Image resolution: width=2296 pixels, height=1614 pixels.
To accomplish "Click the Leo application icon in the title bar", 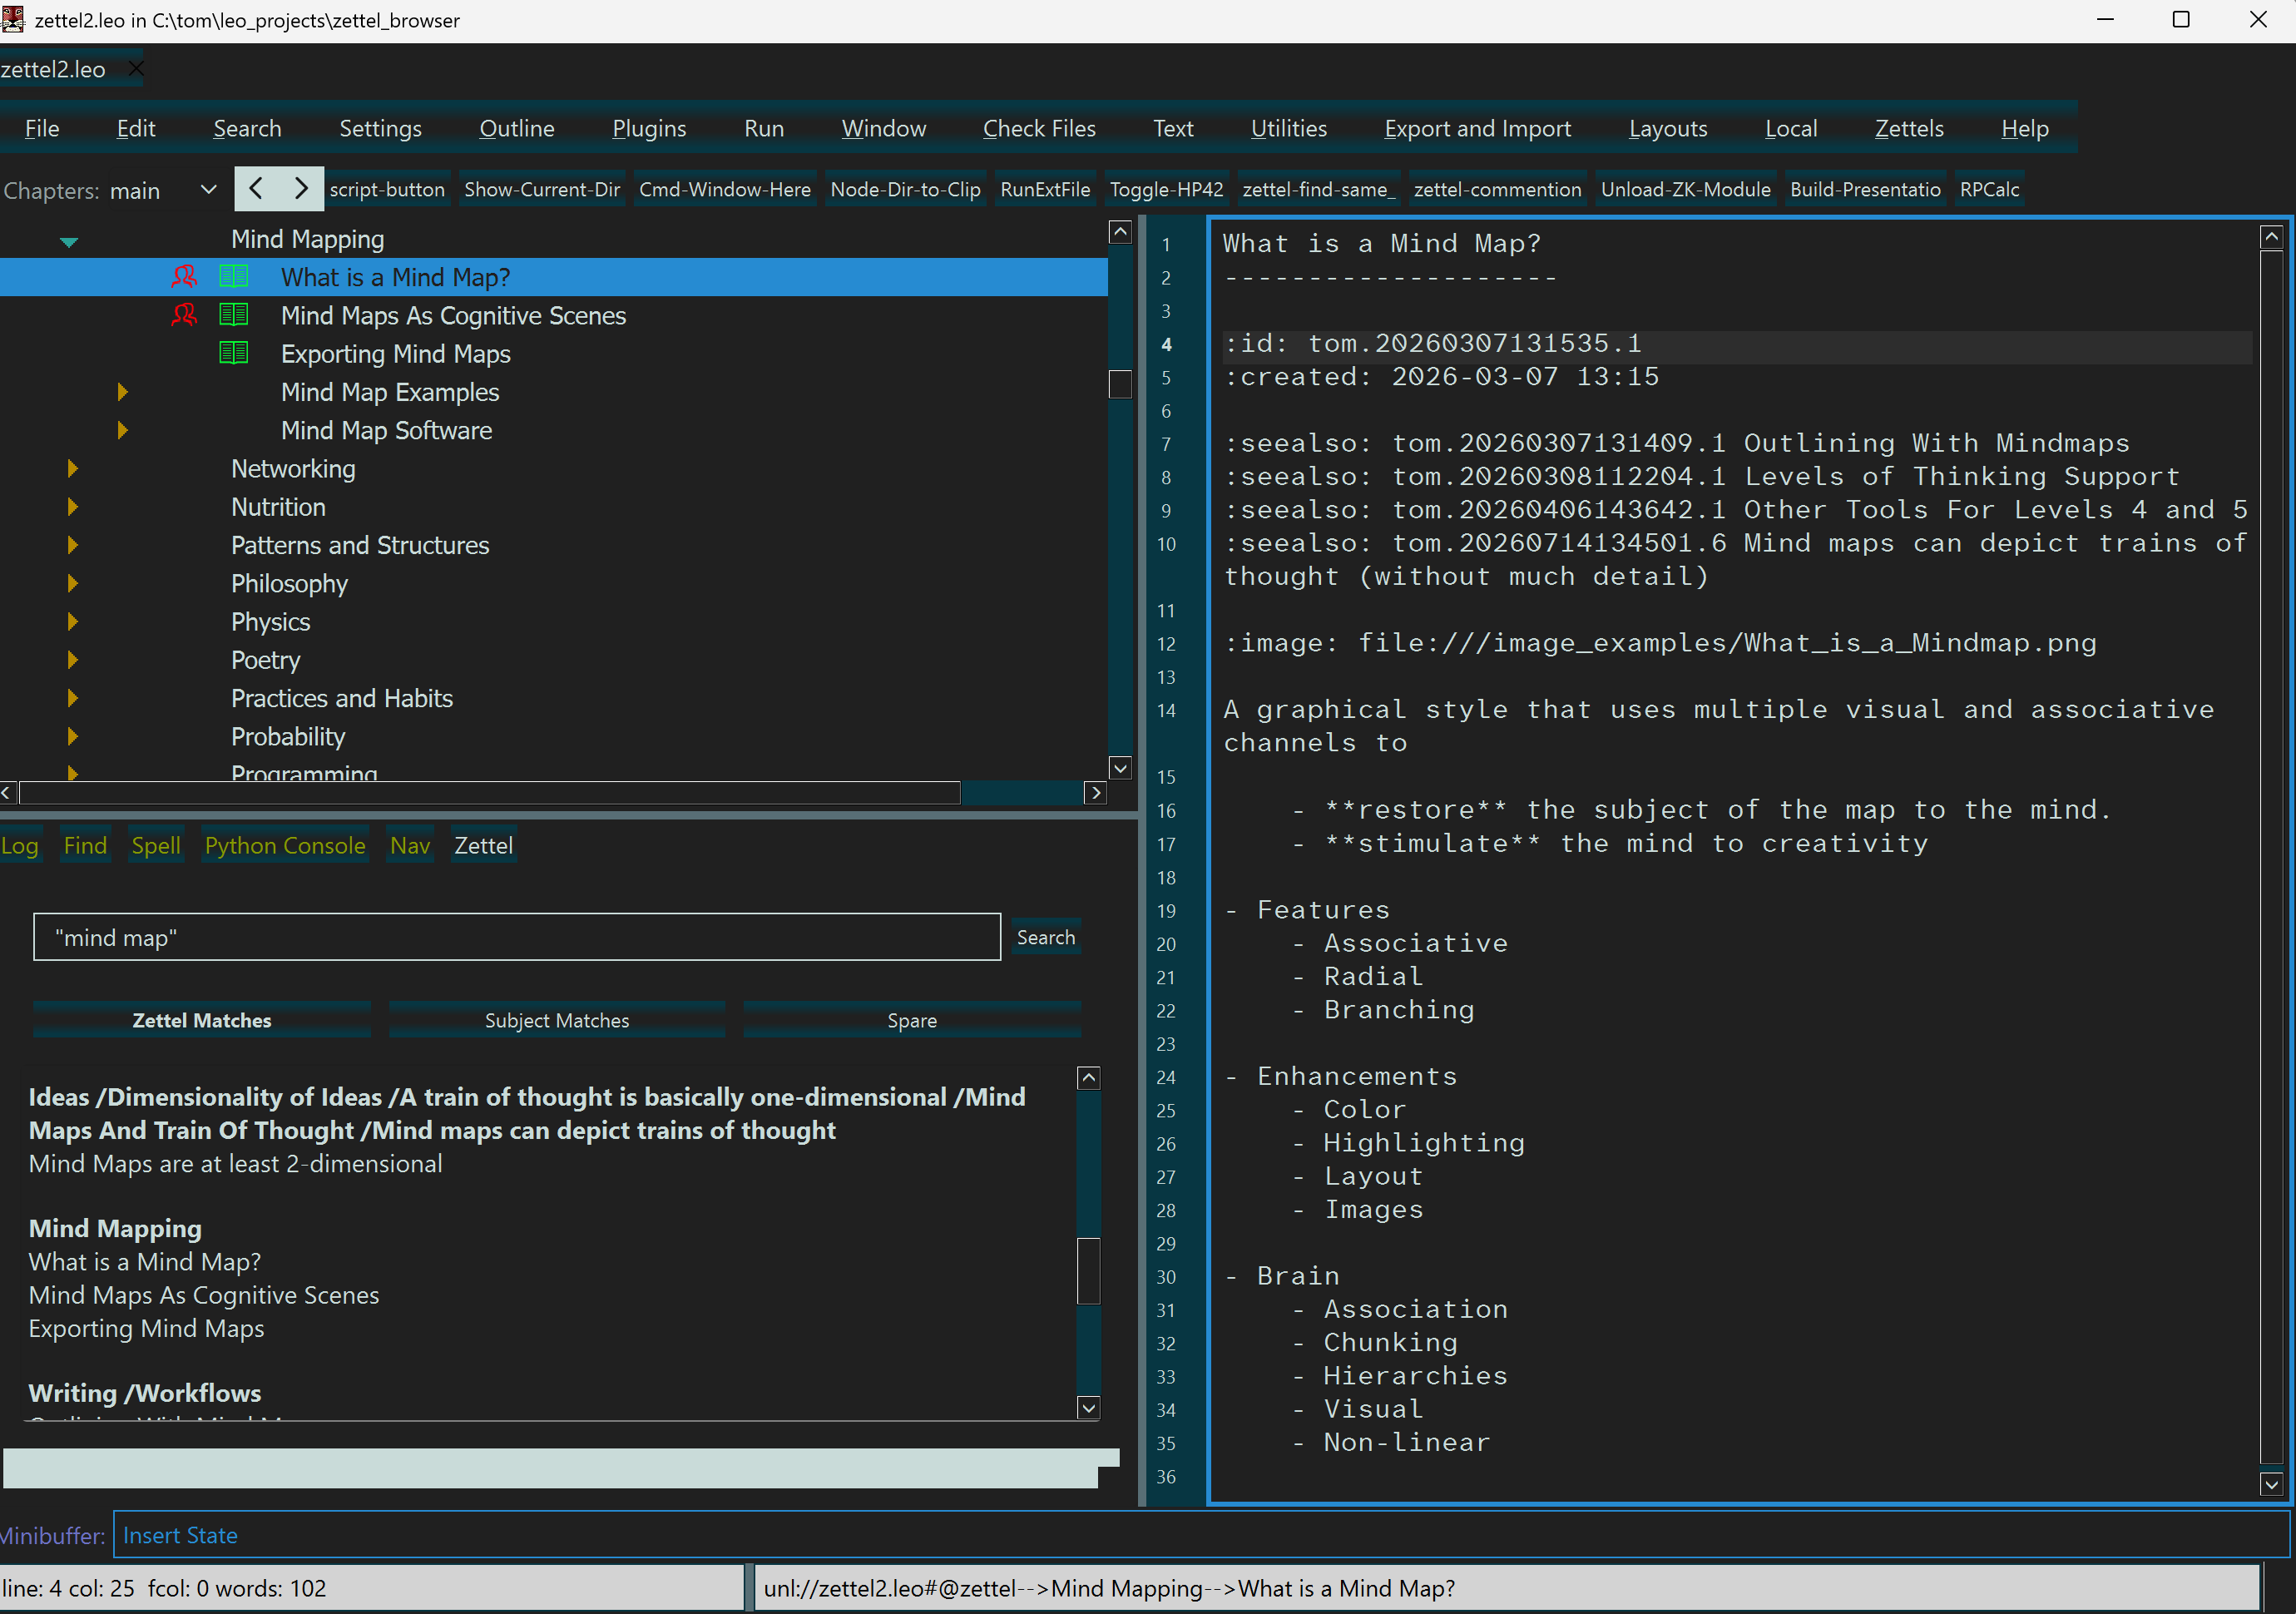I will coord(13,20).
